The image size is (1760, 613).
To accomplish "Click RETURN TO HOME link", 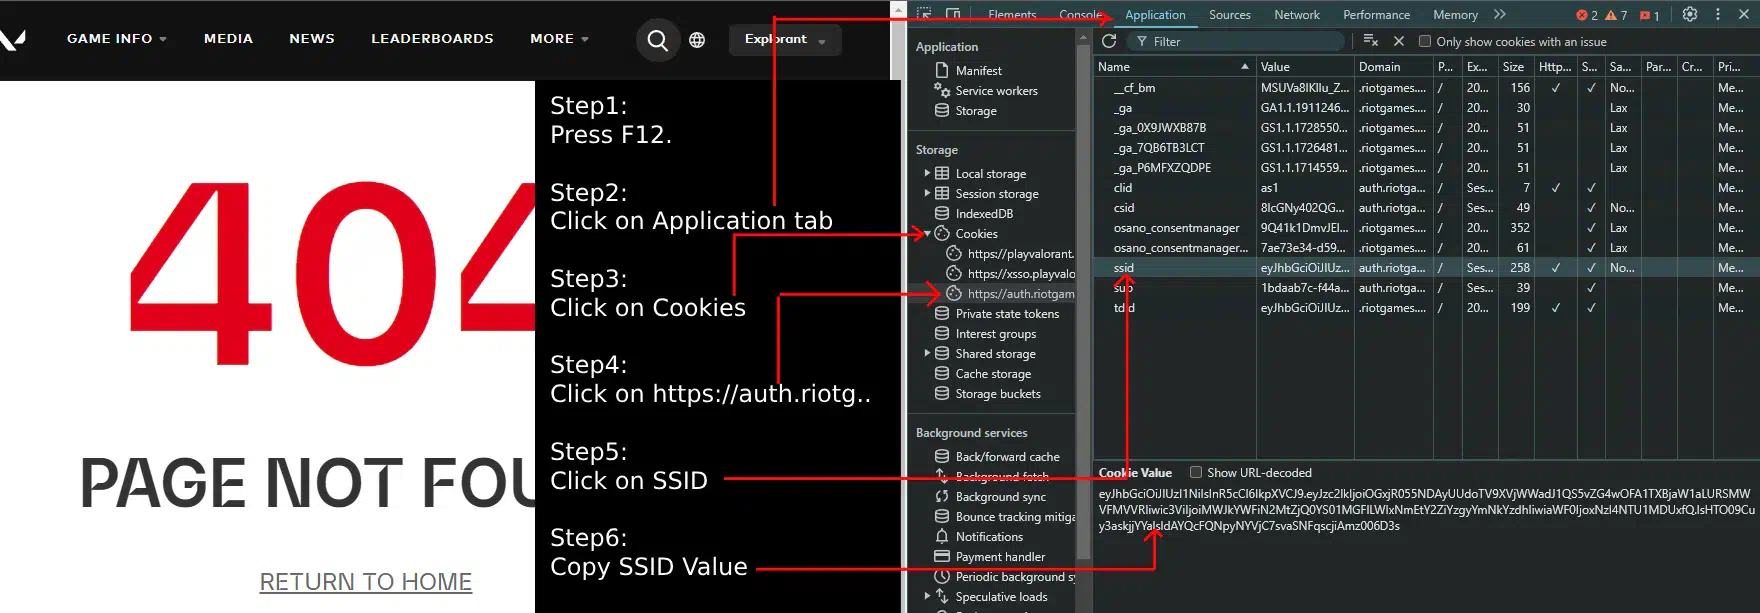I will (366, 582).
